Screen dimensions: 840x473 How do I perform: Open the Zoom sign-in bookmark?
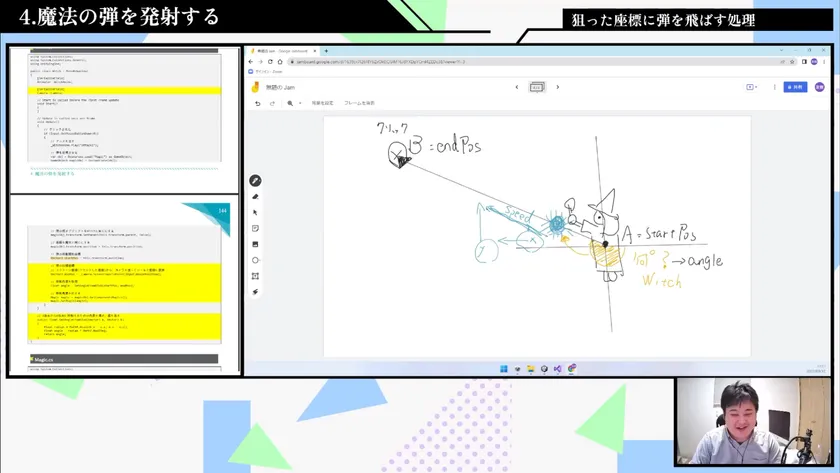point(266,71)
